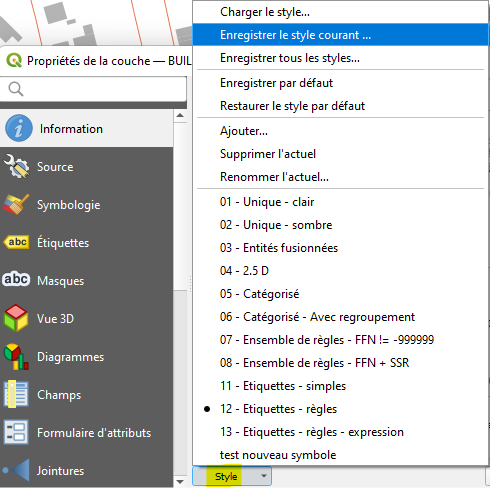Click Enregistrer par défaut
Viewport: 490px width, 488px height.
(340, 83)
